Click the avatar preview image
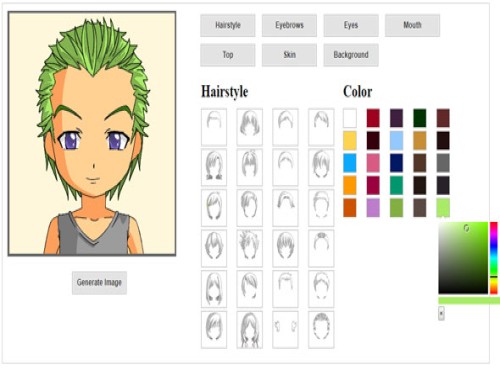Viewport: 500px width, 370px height. [92, 134]
